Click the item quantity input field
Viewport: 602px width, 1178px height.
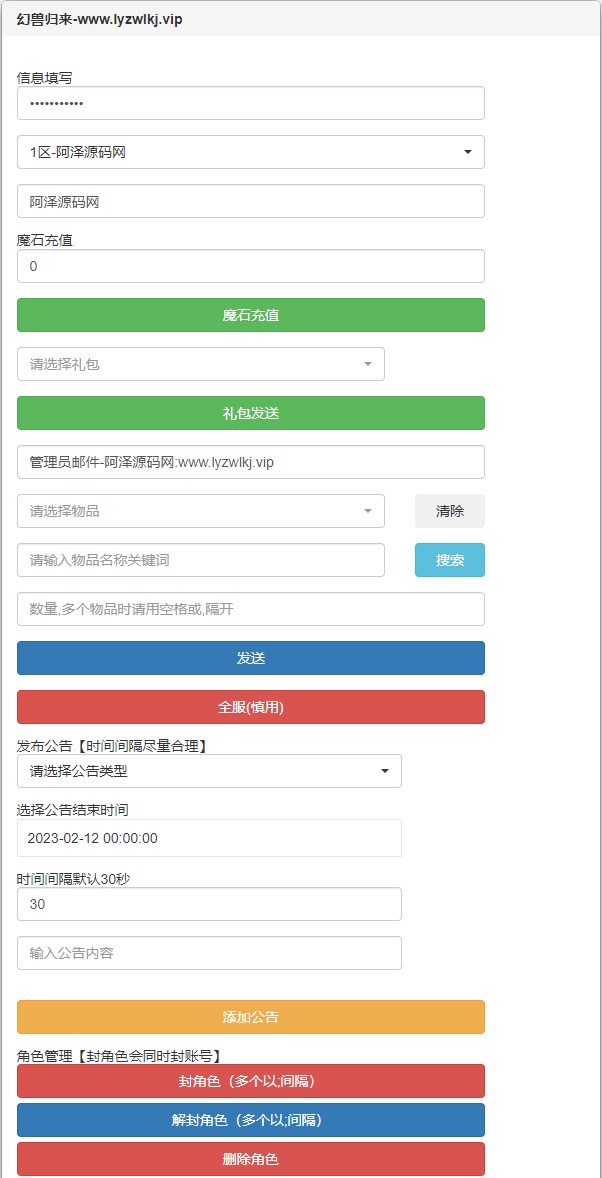pos(250,609)
